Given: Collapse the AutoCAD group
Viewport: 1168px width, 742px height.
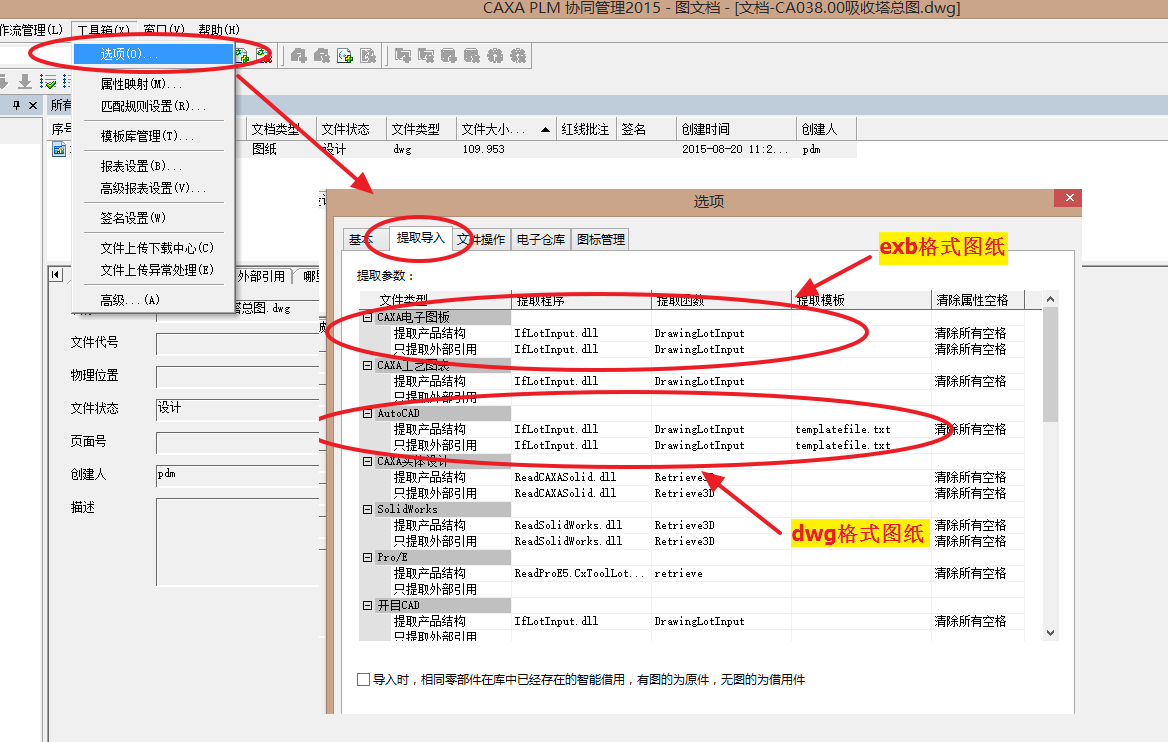Looking at the screenshot, I should tap(367, 413).
